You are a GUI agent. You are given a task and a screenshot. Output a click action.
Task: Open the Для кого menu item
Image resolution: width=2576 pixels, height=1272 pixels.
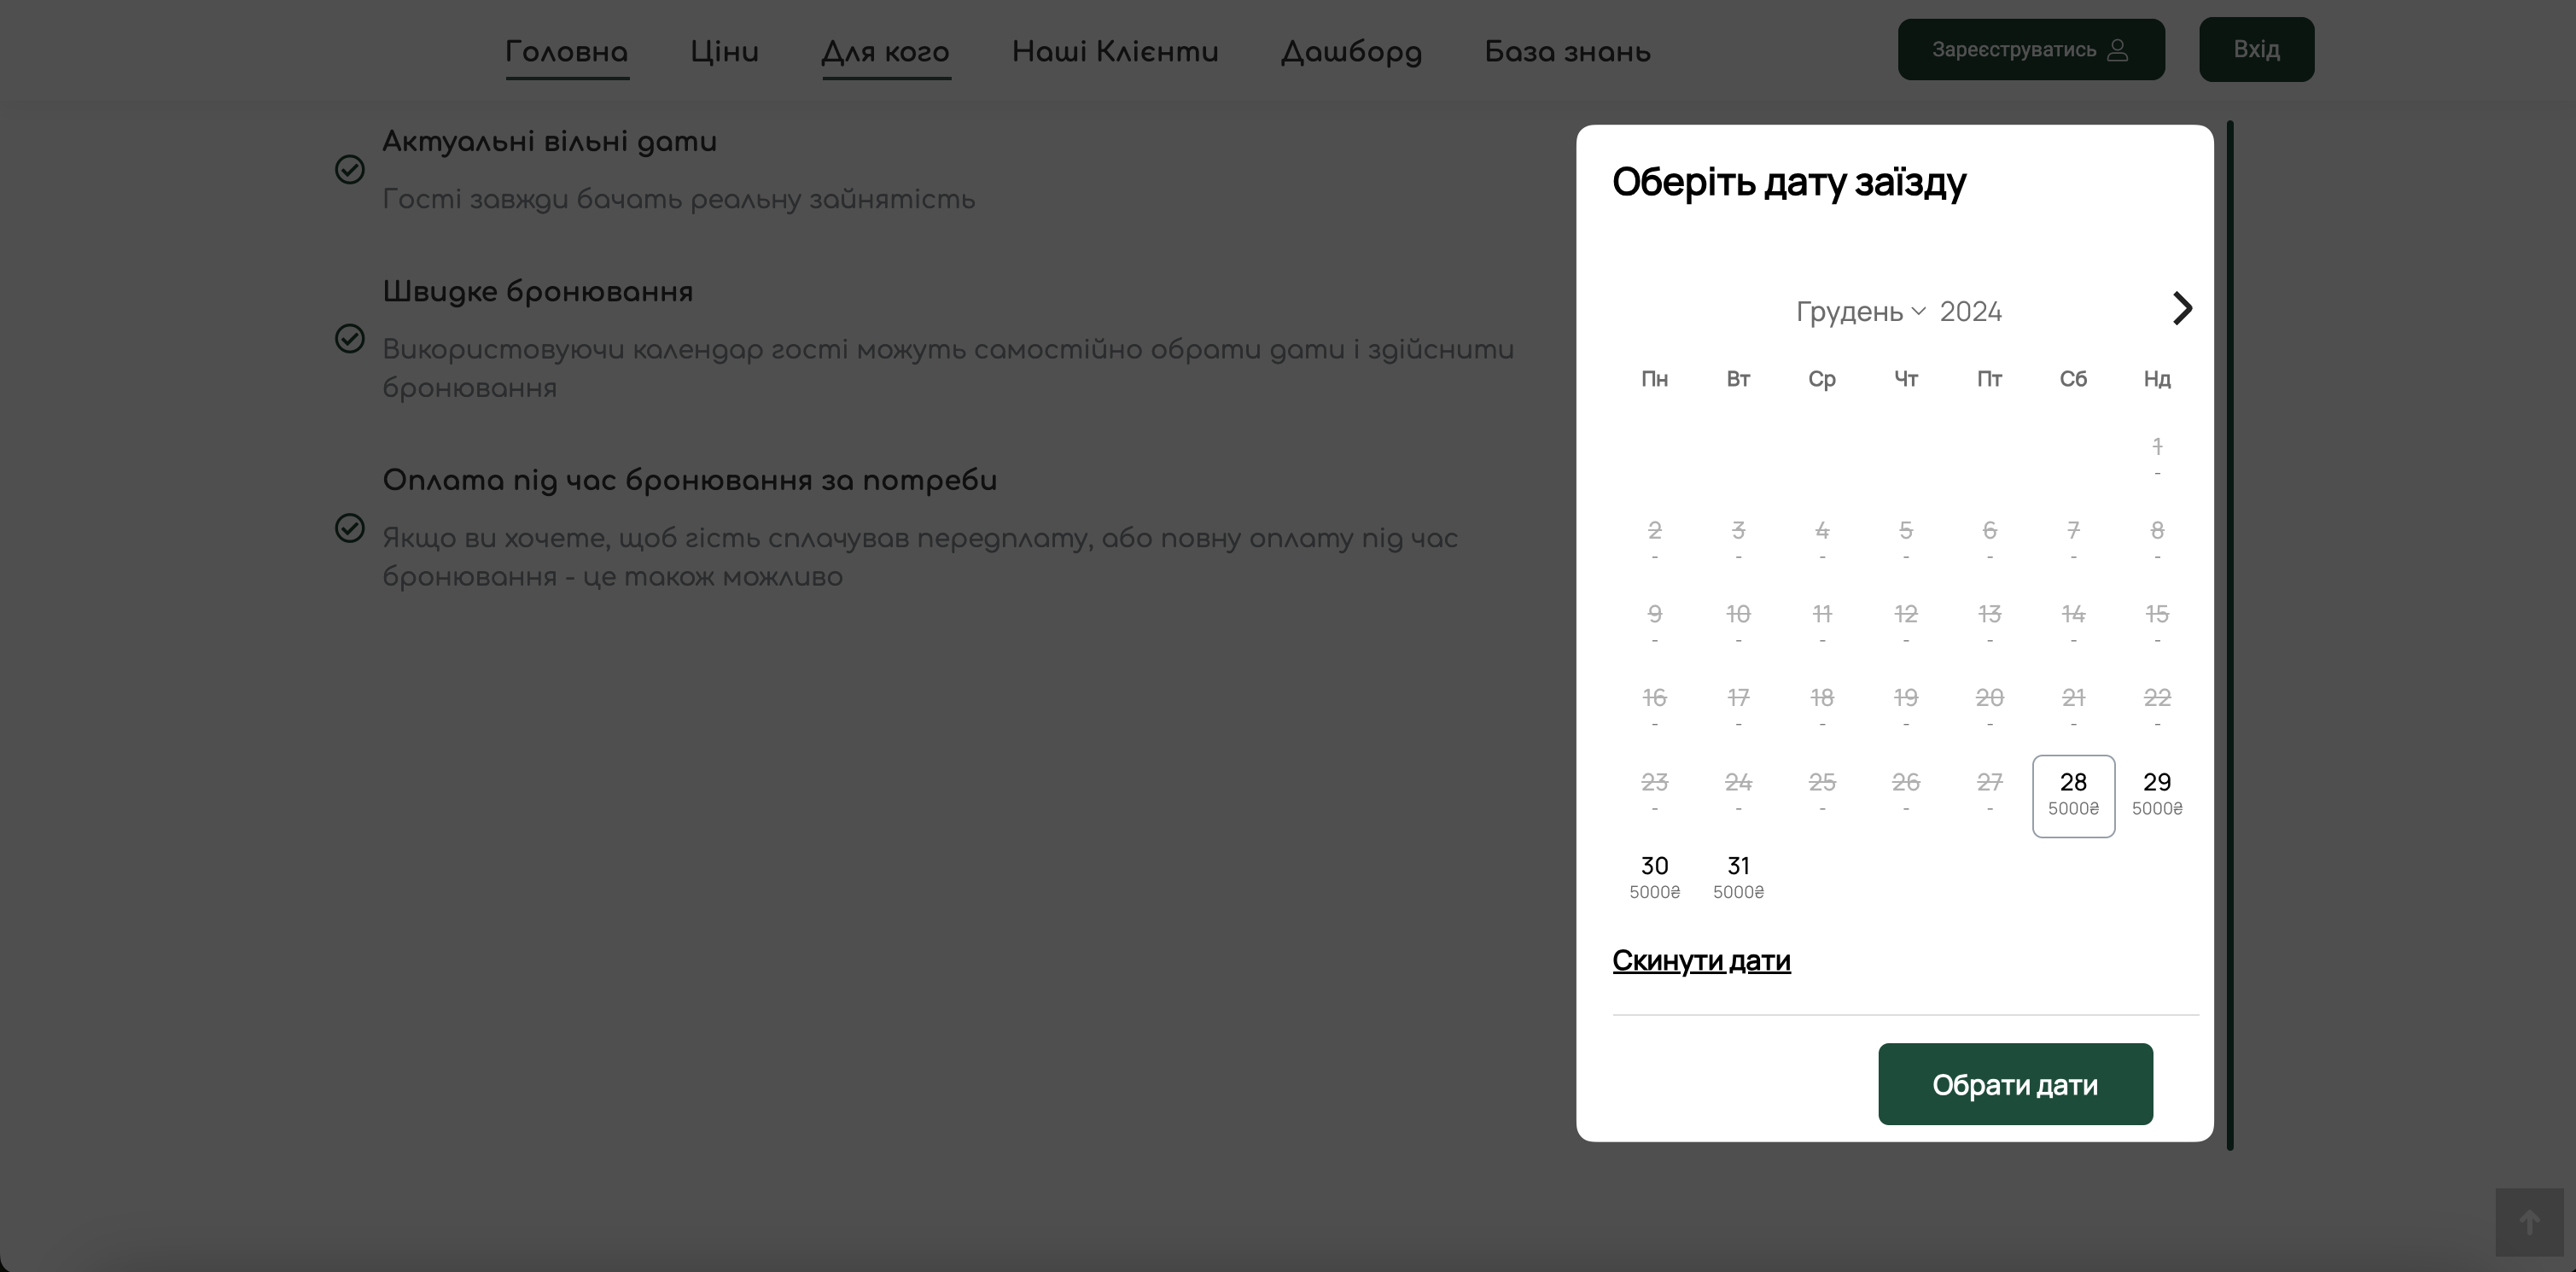pos(885,51)
